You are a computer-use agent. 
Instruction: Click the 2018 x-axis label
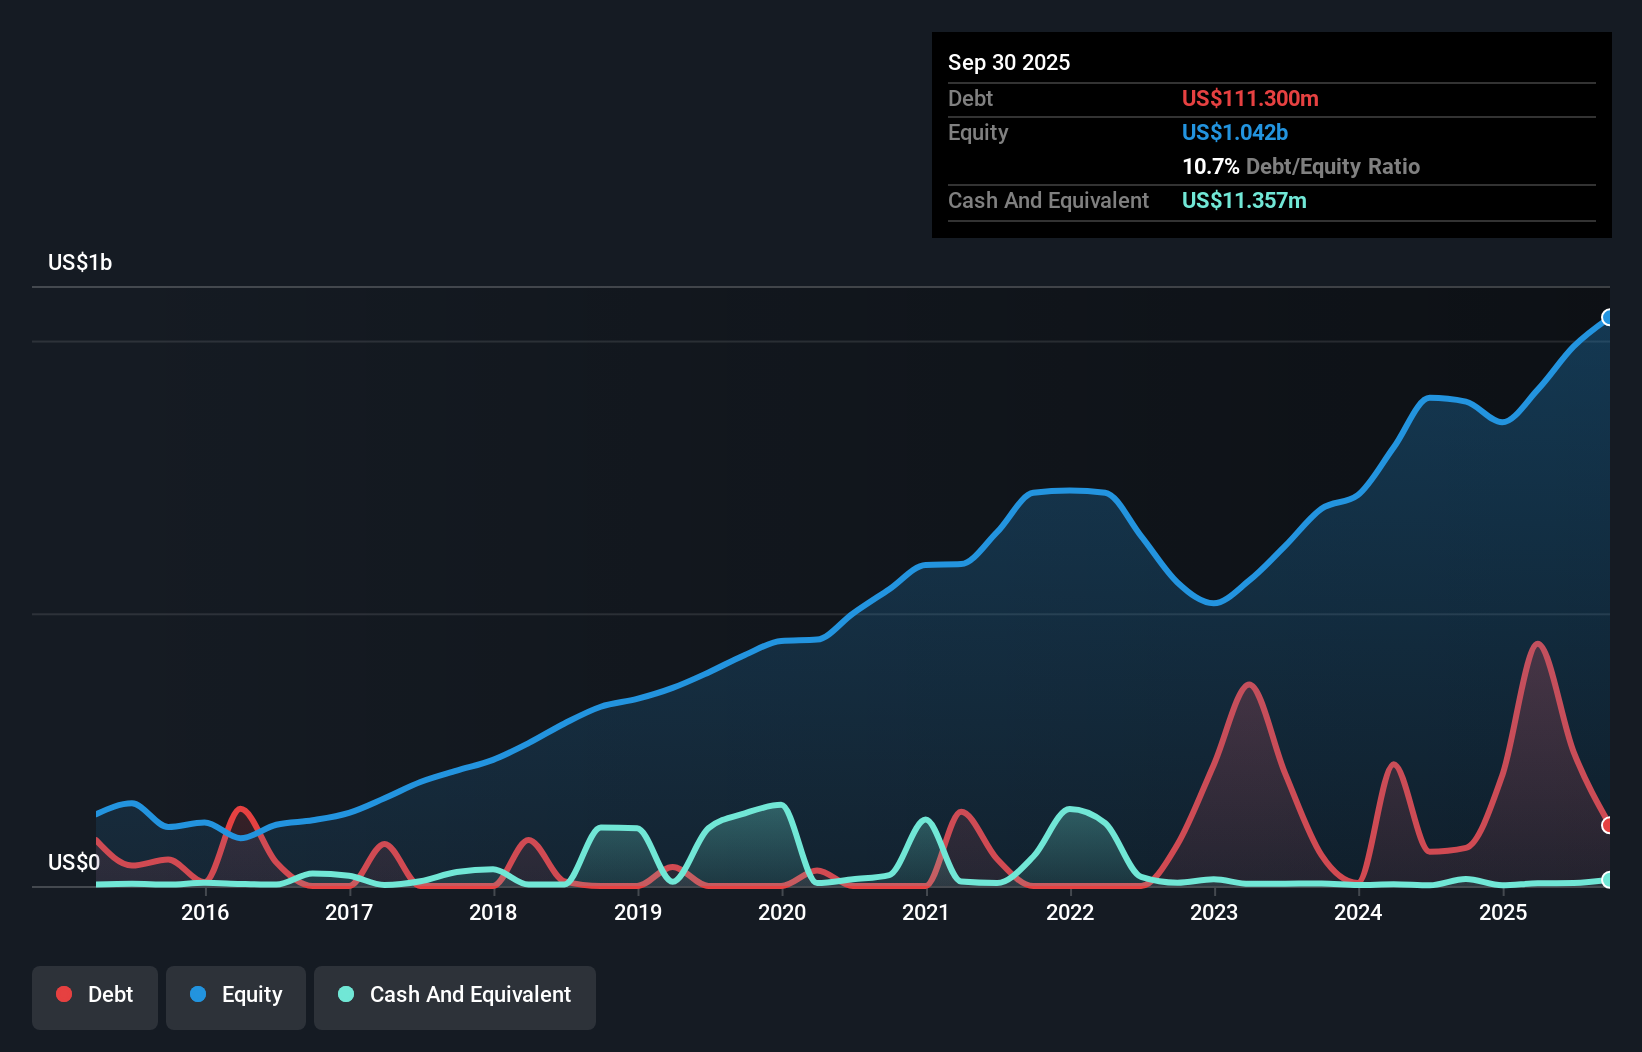click(x=493, y=912)
